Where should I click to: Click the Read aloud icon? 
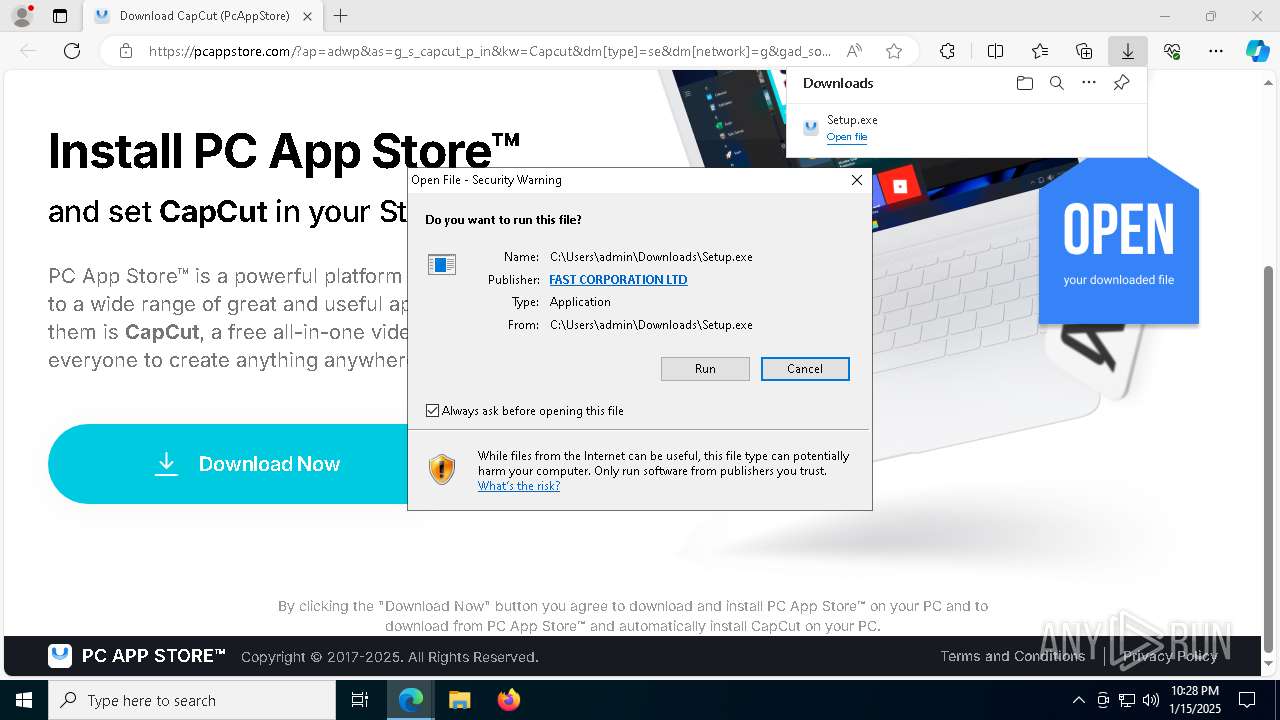(854, 51)
